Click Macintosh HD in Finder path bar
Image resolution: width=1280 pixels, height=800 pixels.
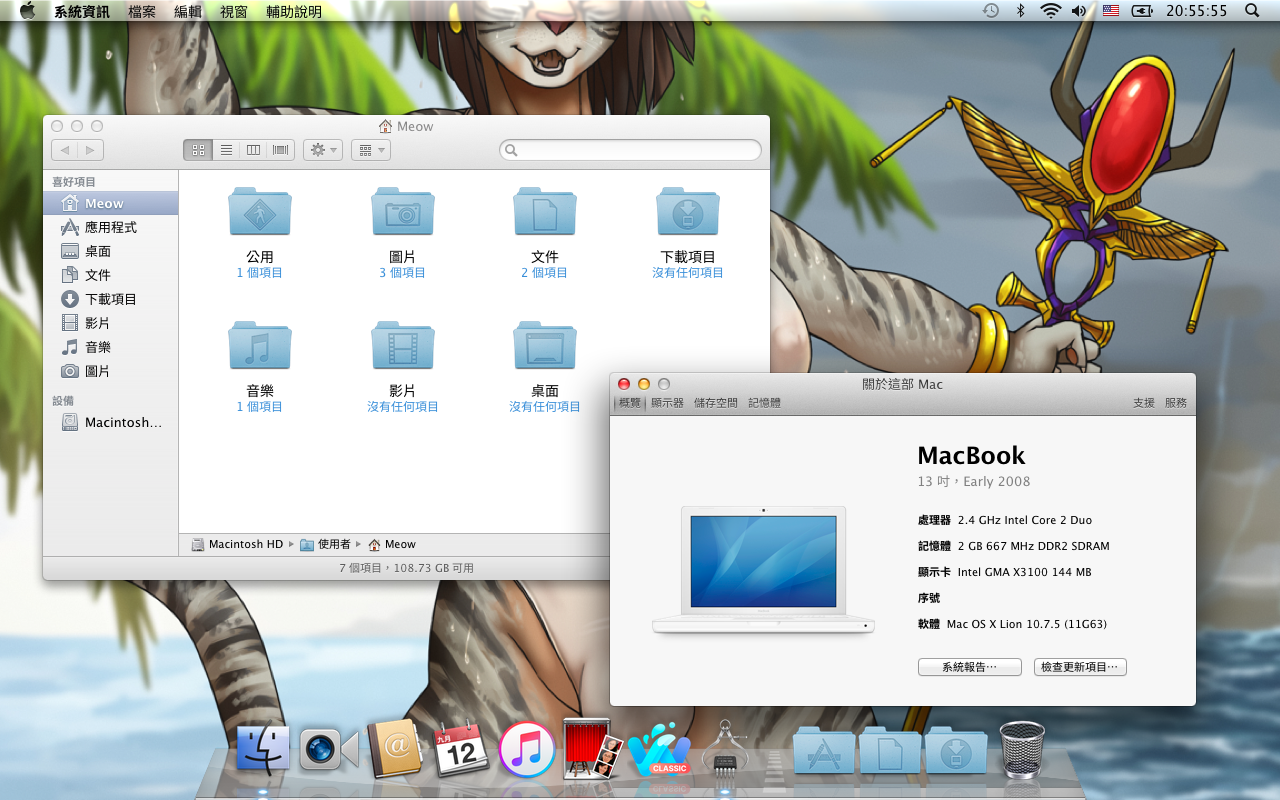pos(237,544)
